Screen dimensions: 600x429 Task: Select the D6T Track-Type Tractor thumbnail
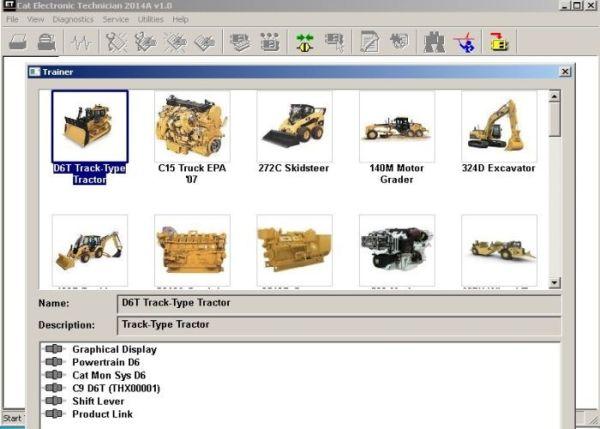point(90,126)
